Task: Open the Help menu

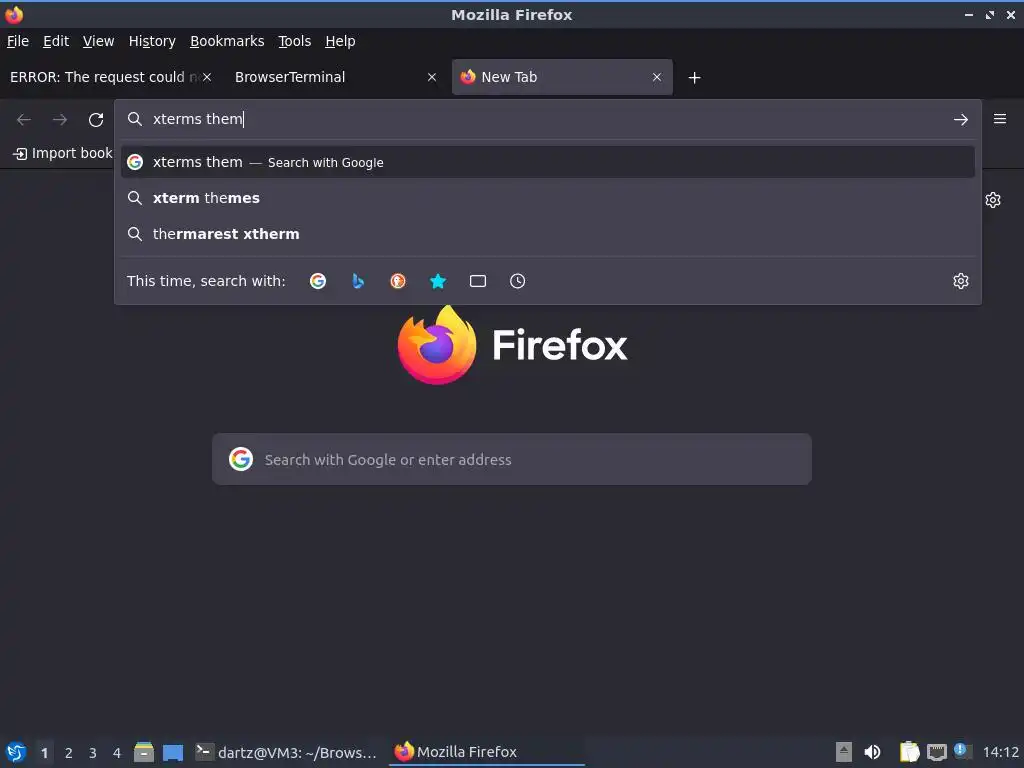Action: [340, 41]
